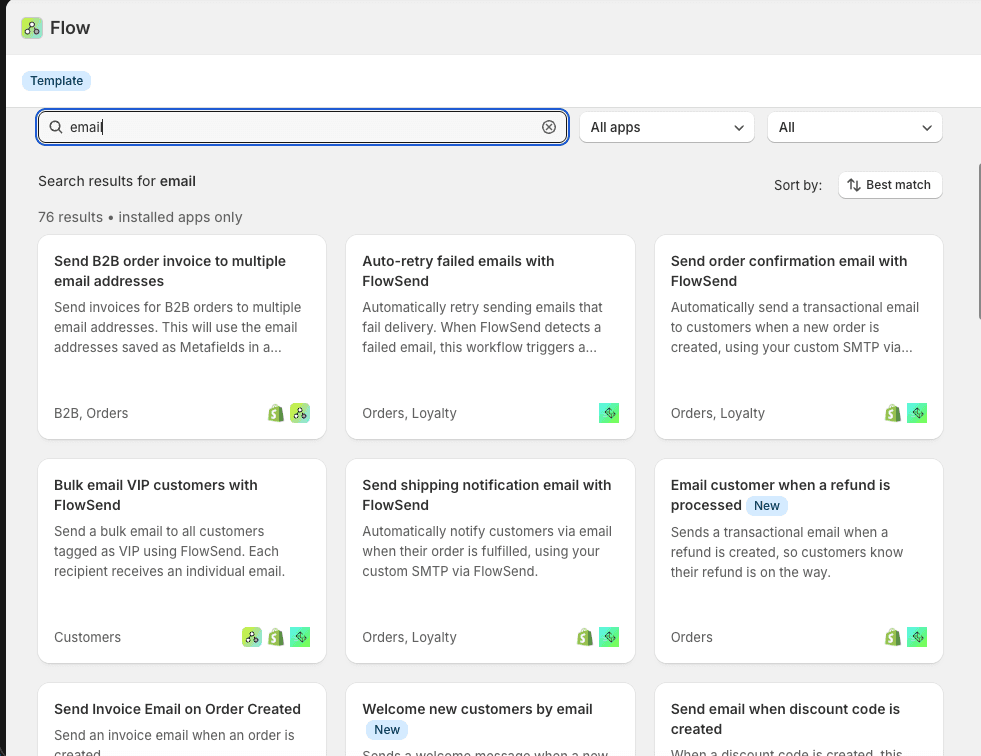Image resolution: width=981 pixels, height=756 pixels.
Task: Open Send B2B order invoice template
Action: pyautogui.click(x=182, y=337)
